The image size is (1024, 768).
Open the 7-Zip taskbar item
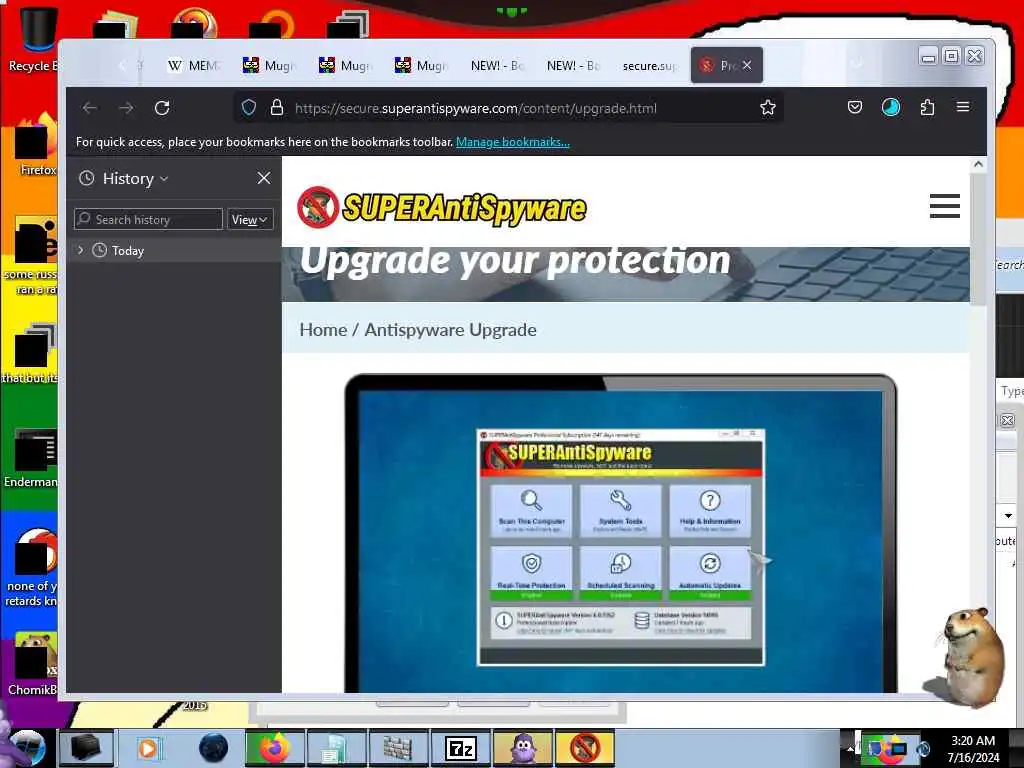(x=460, y=748)
